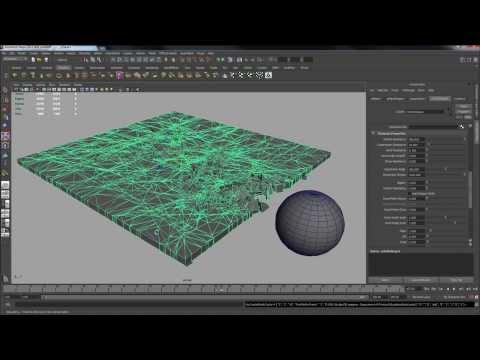Click the New Scene icon on the status line
480x360 pixels.
[33, 60]
